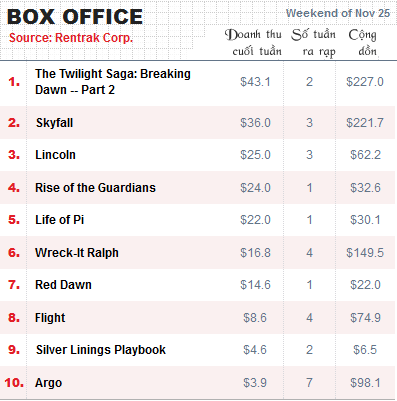Click the Lincoln movie title
The width and height of the screenshot is (397, 401).
(55, 155)
